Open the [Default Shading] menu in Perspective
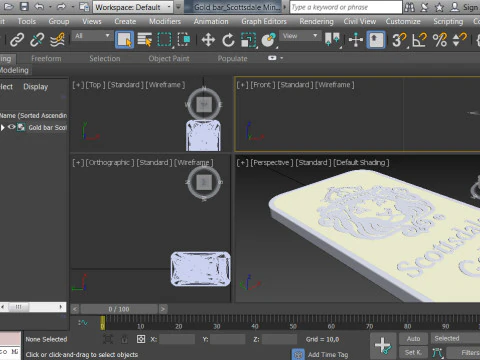Viewport: 480px width, 360px height. pyautogui.click(x=361, y=163)
